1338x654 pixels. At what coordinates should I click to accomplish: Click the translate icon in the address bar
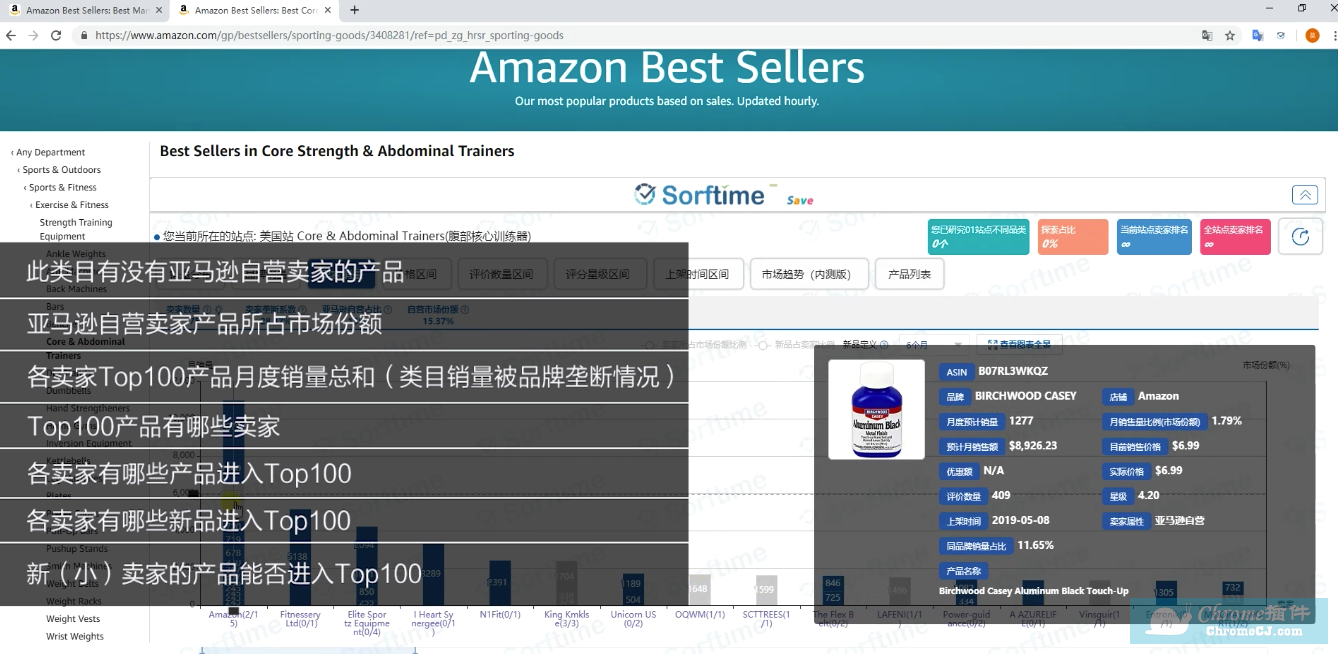tap(1207, 34)
